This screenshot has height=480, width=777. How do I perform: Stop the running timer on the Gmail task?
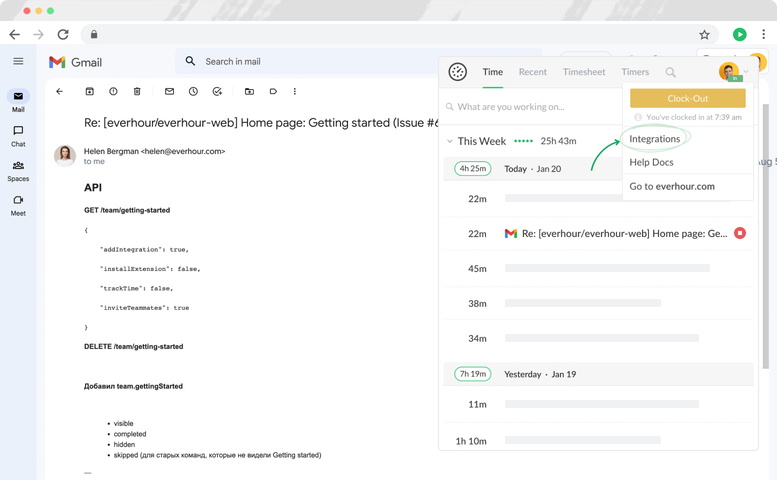click(740, 233)
